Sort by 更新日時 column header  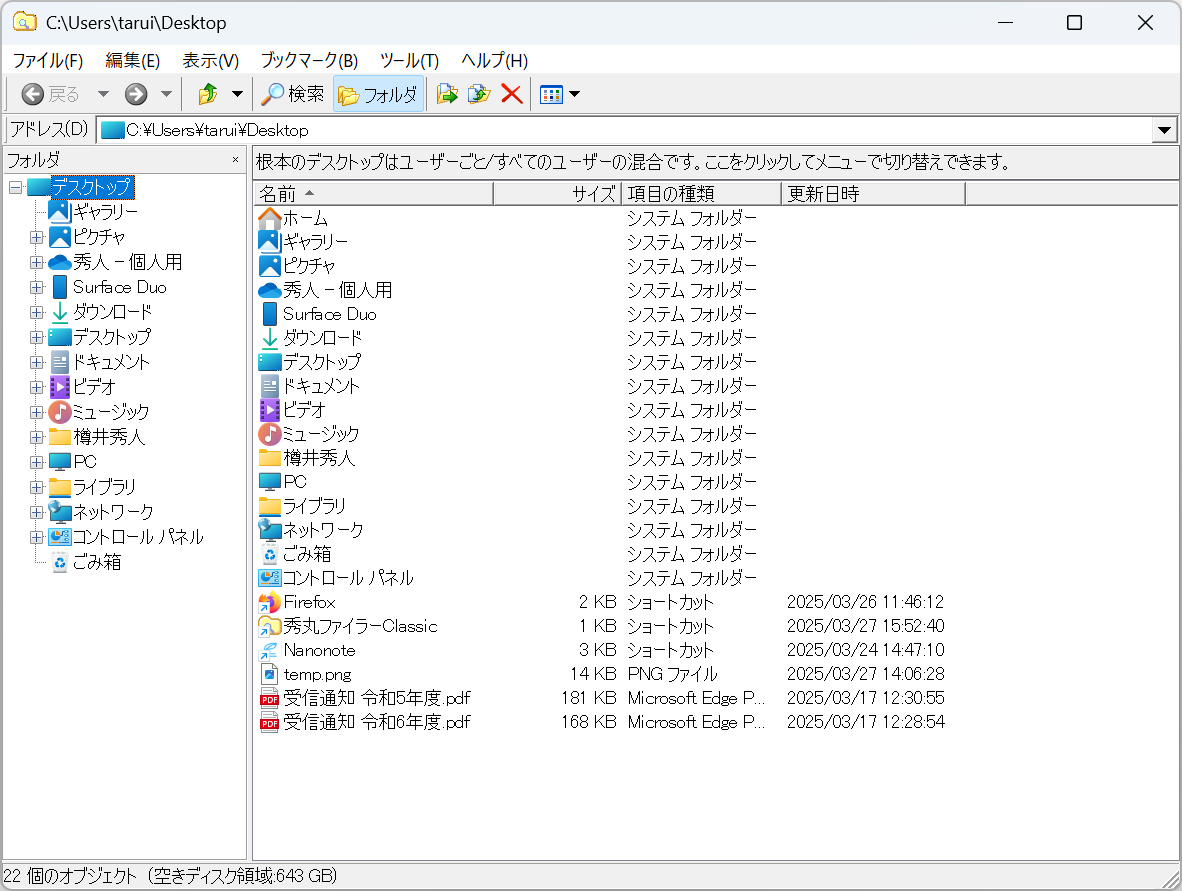point(874,194)
